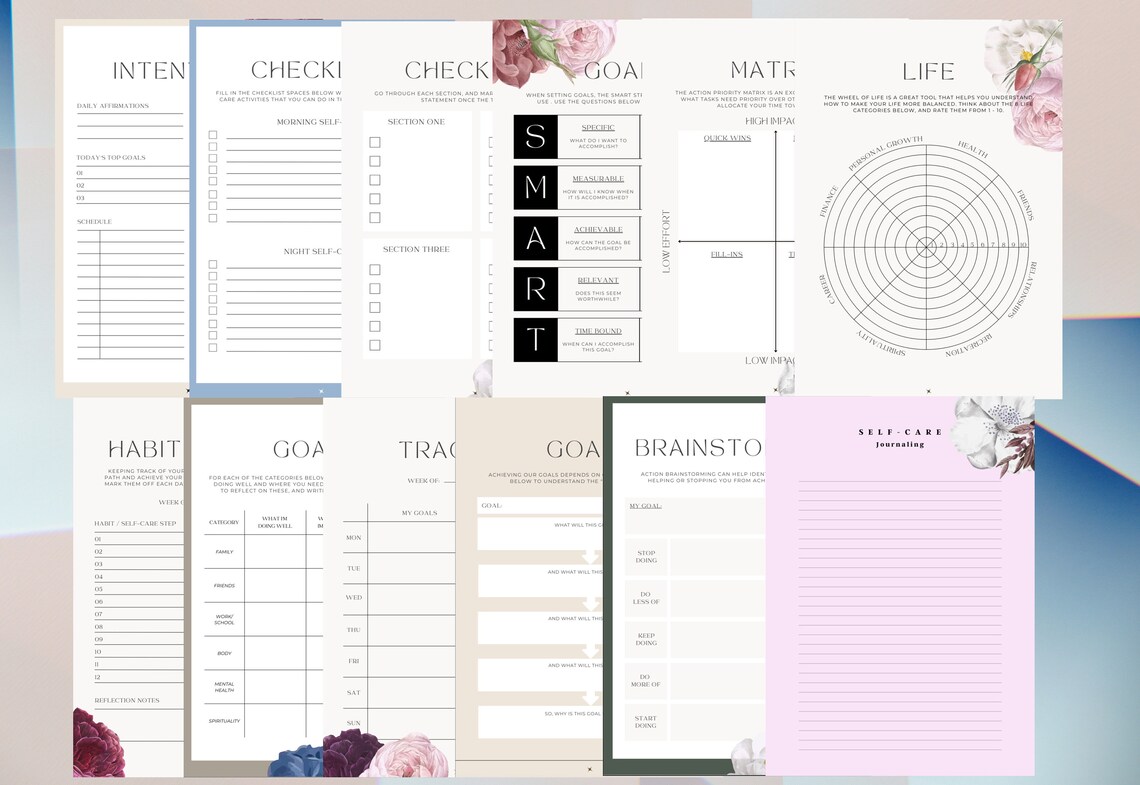
Task: Click rating number 5 on the Wheel of Life scale
Action: pyautogui.click(x=972, y=244)
